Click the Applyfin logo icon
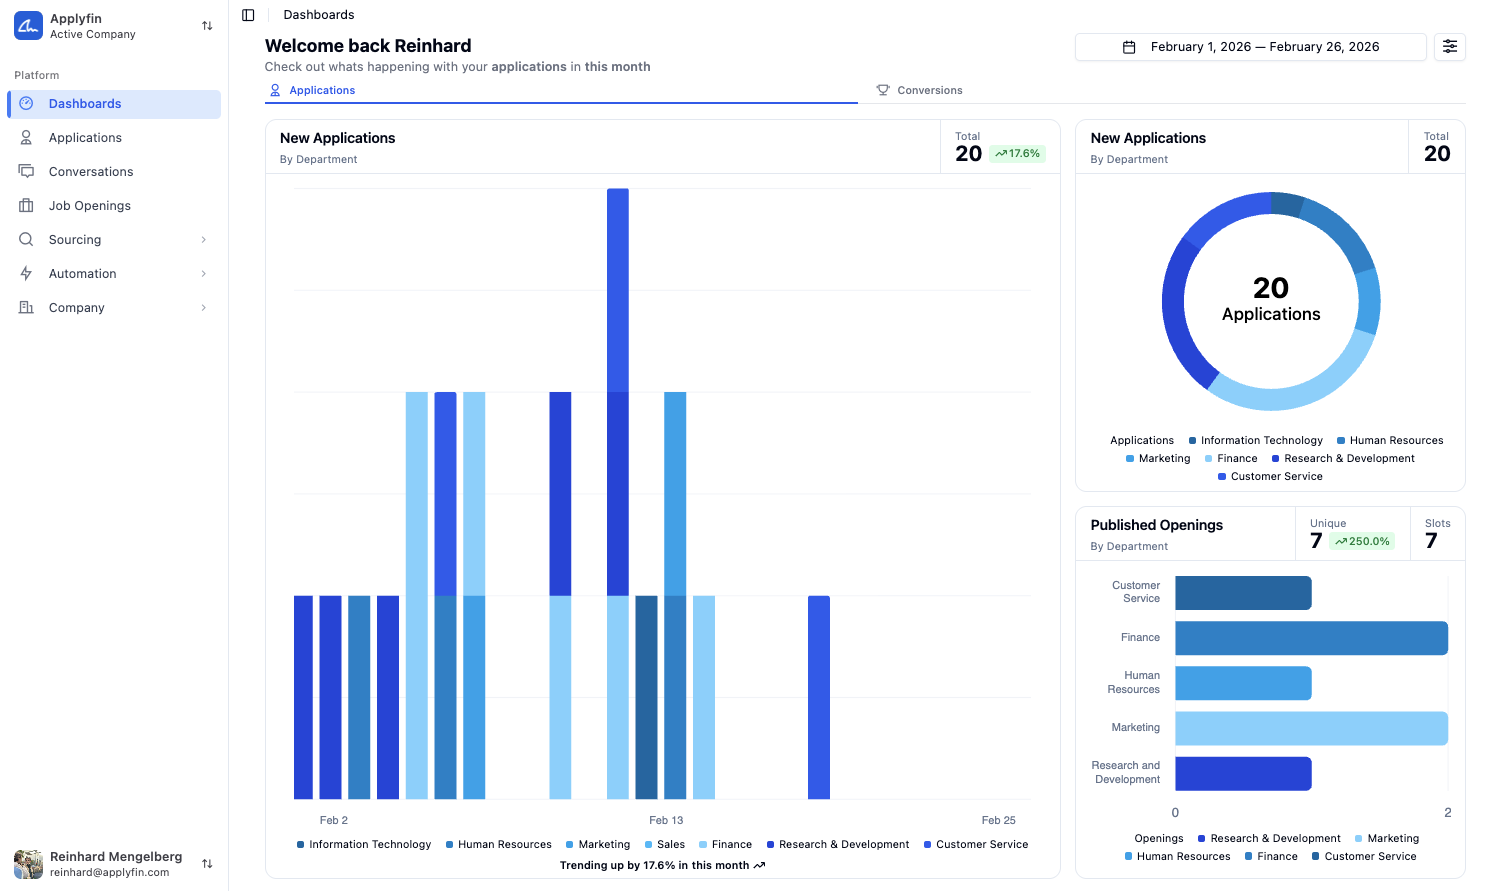Image resolution: width=1502 pixels, height=891 pixels. 28,26
